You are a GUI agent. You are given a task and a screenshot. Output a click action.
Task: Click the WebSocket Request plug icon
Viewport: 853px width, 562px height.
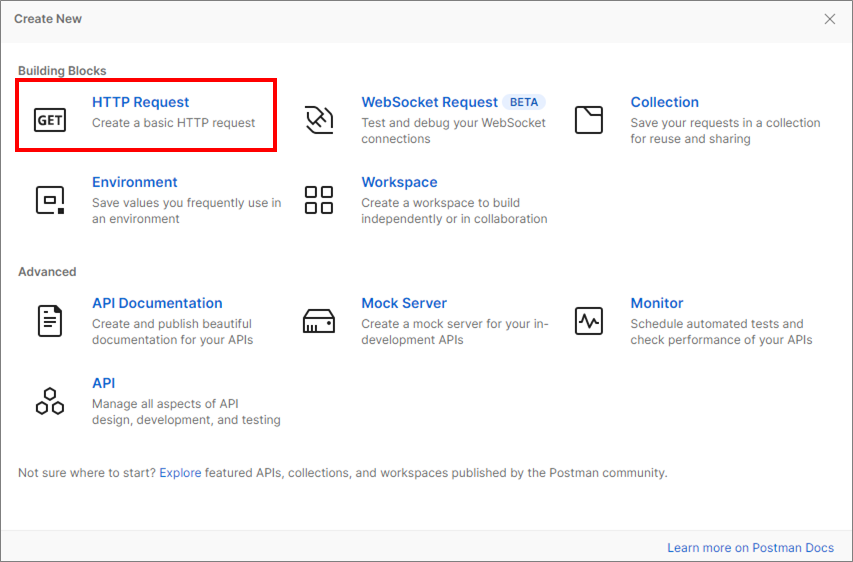tap(319, 120)
